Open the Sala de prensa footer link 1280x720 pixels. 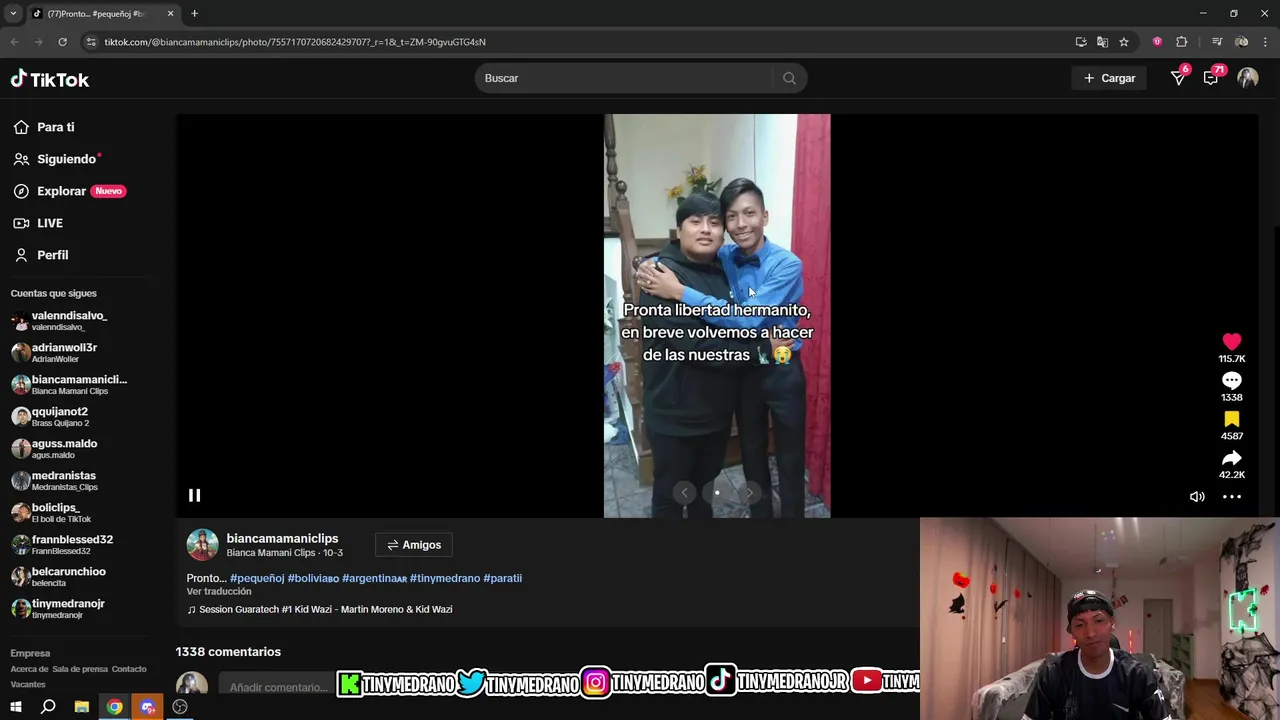80,669
